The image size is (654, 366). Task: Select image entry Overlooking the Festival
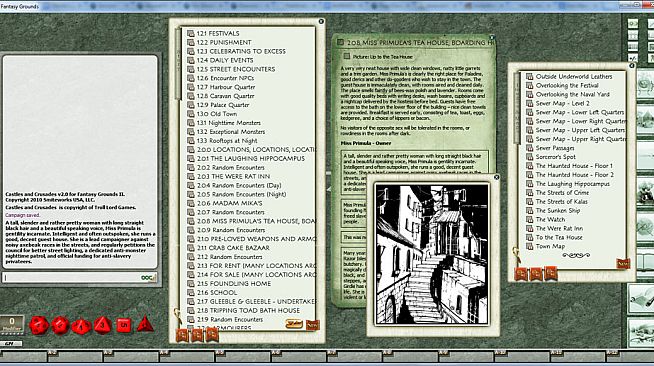[567, 85]
